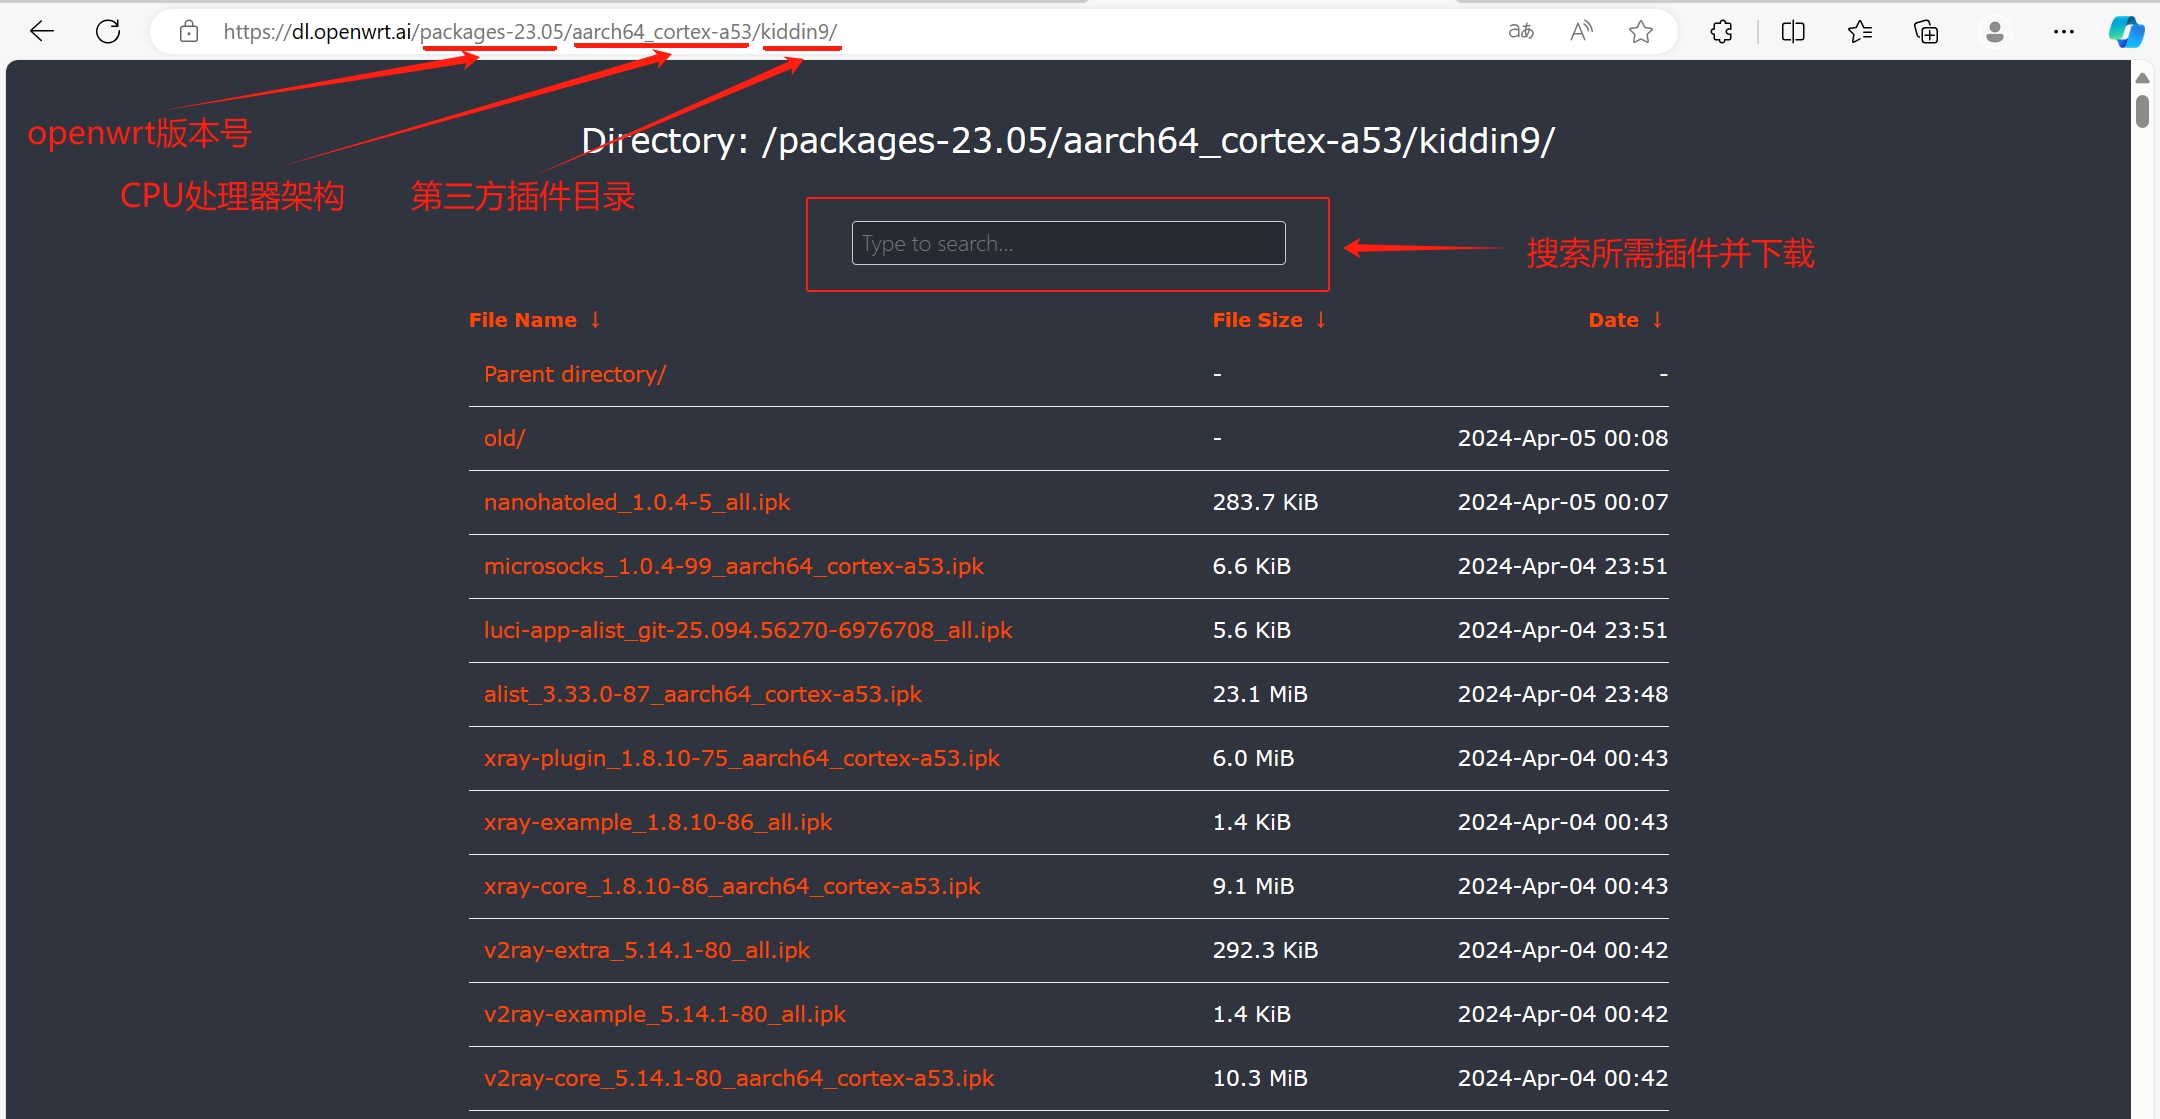Download nanohatoled_1.0.4-5_all.ipk
Image resolution: width=2160 pixels, height=1119 pixels.
pos(637,502)
